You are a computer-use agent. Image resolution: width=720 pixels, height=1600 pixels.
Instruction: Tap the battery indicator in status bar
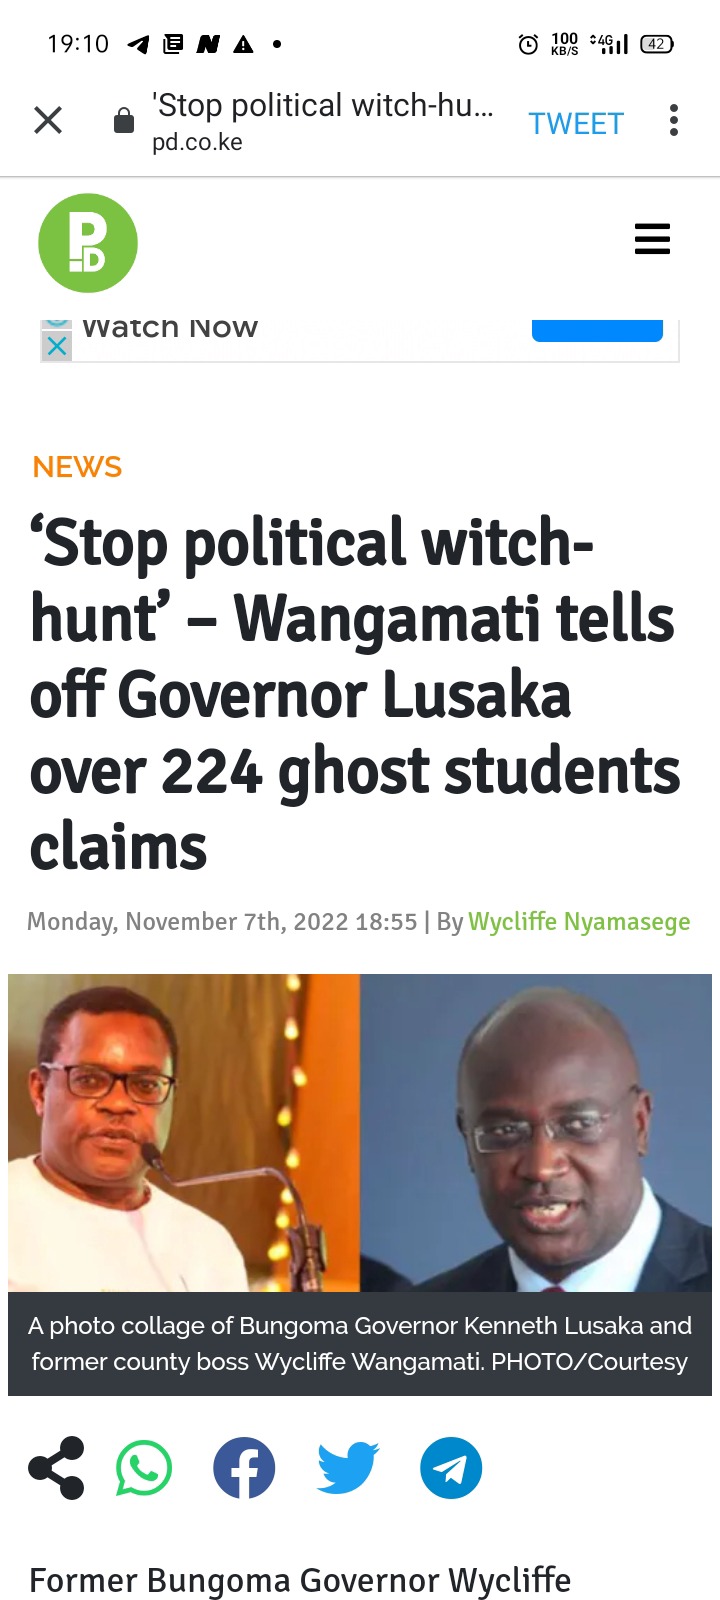[x=656, y=44]
